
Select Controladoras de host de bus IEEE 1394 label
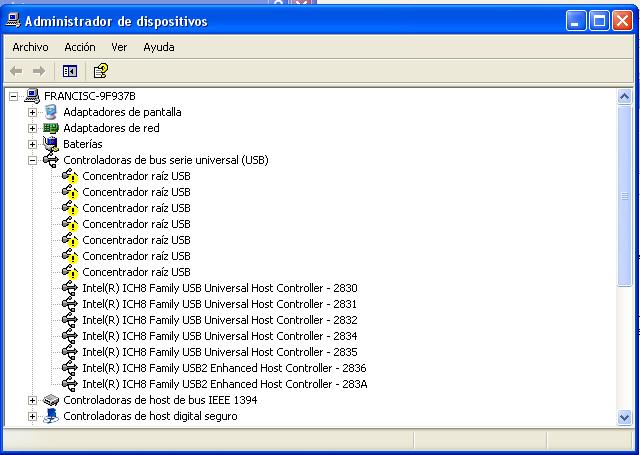click(160, 400)
